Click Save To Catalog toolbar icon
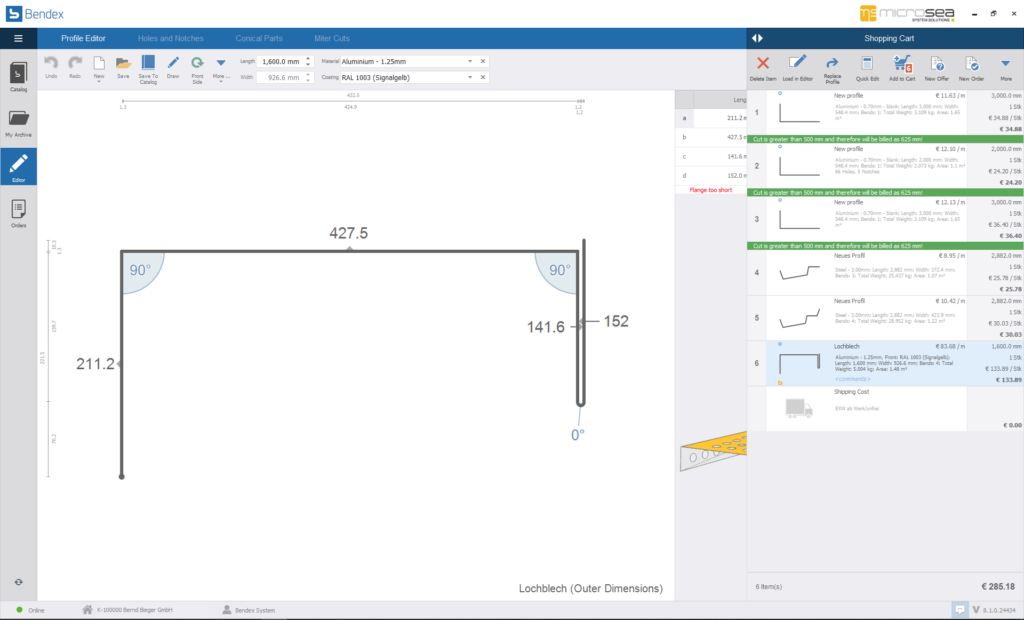 (148, 67)
